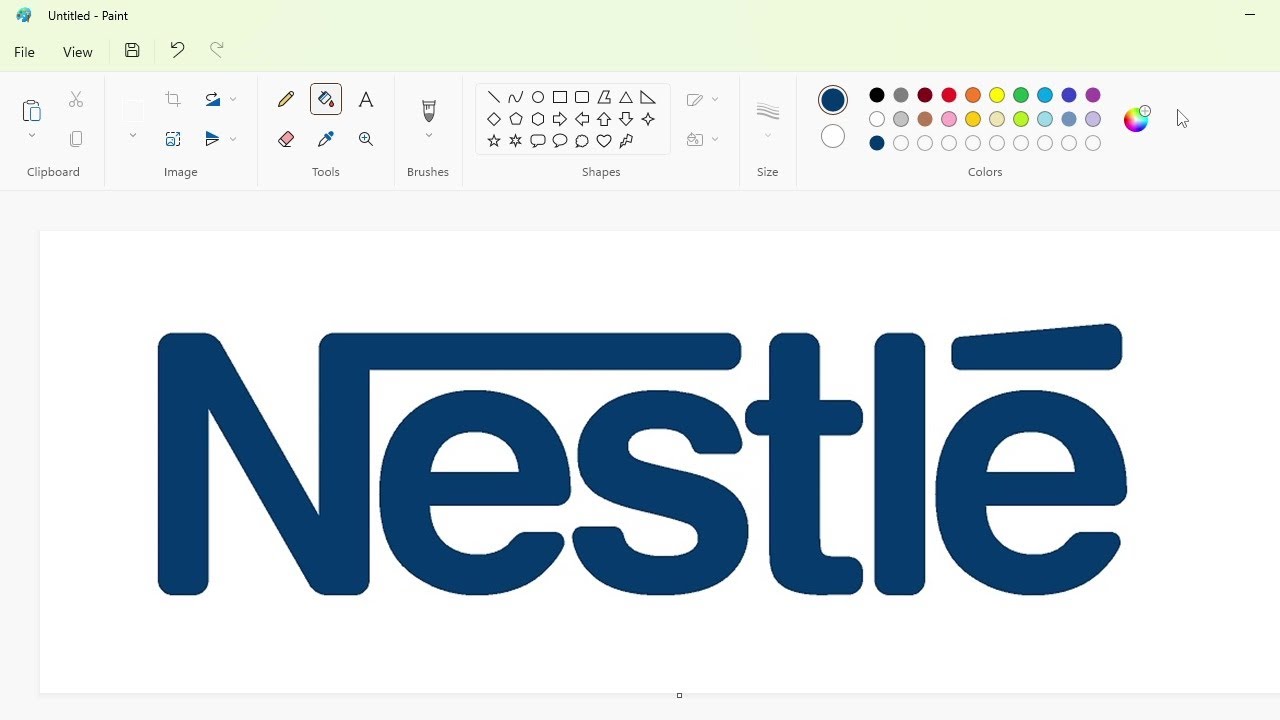Select the Line shape
Viewport: 1280px width, 720px height.
[x=494, y=97]
